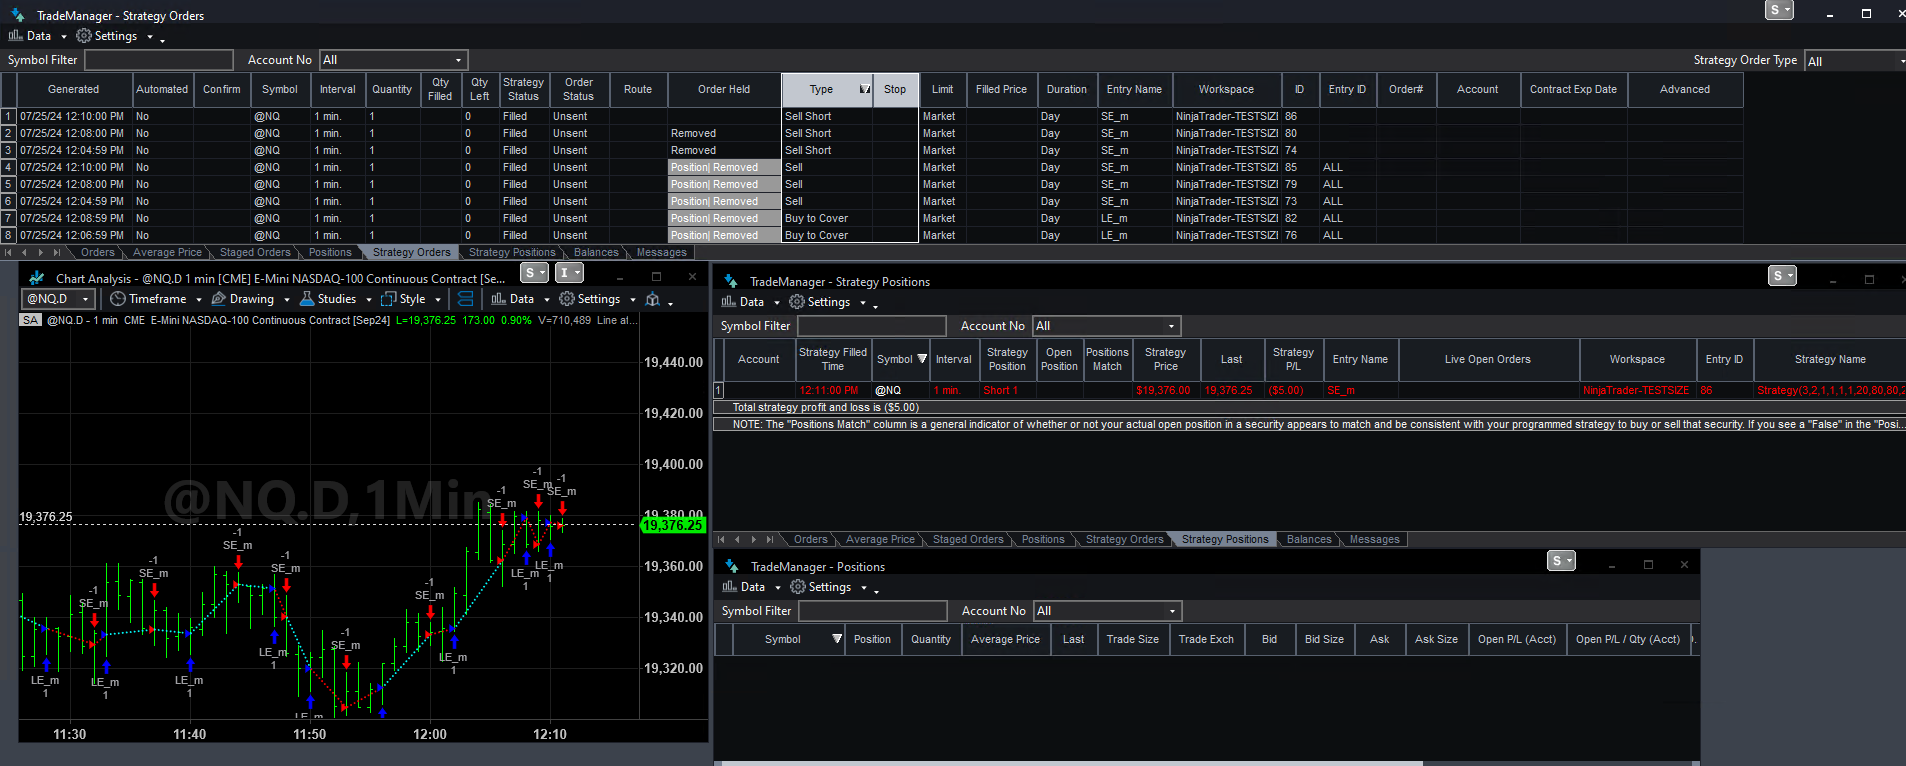Click Symbol Filter field in Strategy Positions
The height and width of the screenshot is (766, 1906).
[x=872, y=326]
